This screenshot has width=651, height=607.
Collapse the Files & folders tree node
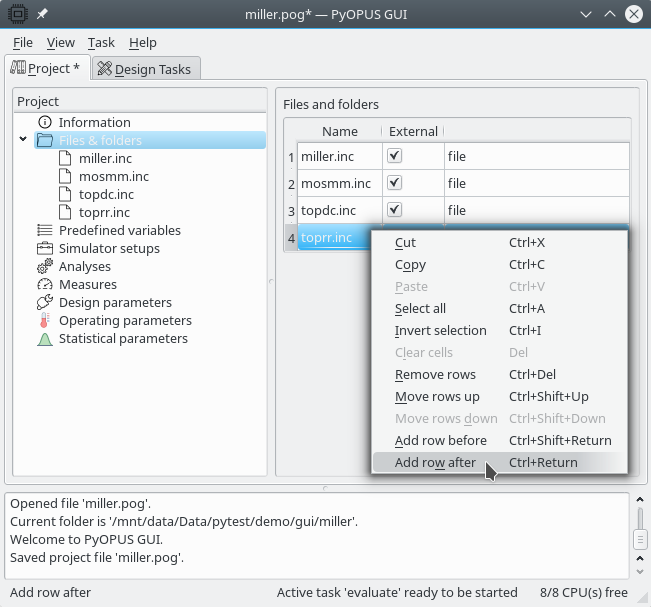(23, 140)
